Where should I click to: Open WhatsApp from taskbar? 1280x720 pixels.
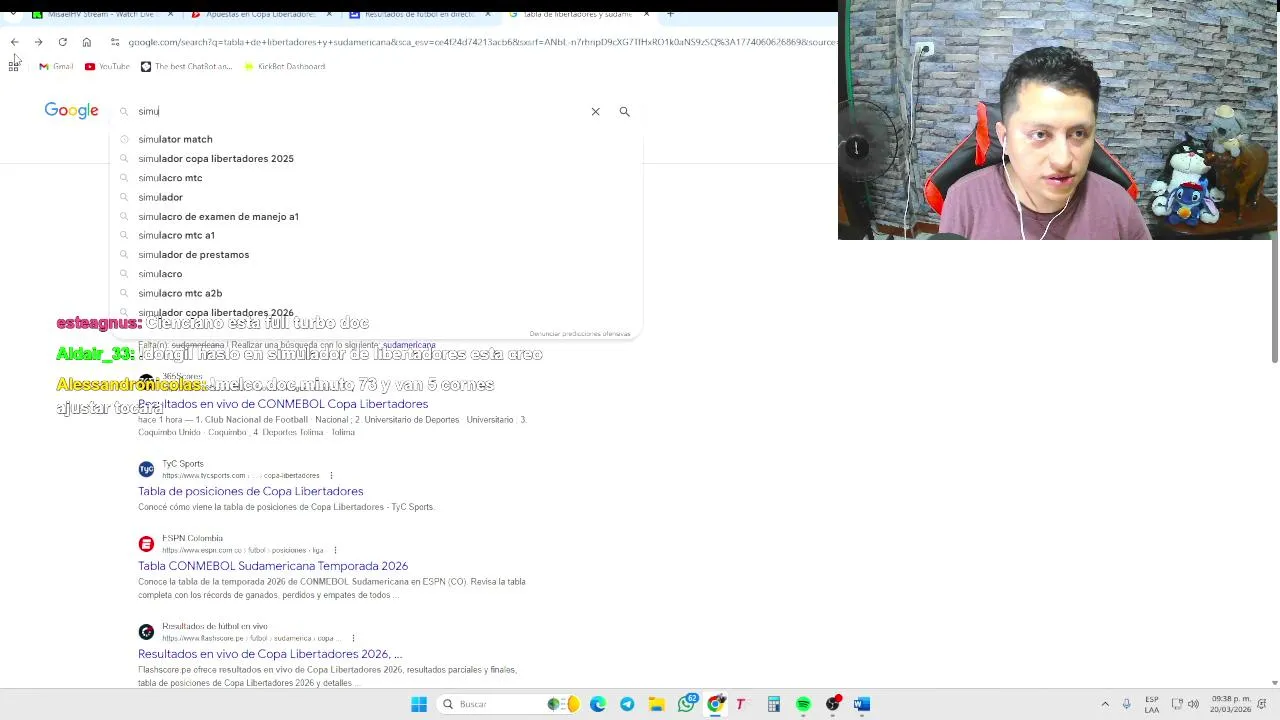tap(686, 704)
